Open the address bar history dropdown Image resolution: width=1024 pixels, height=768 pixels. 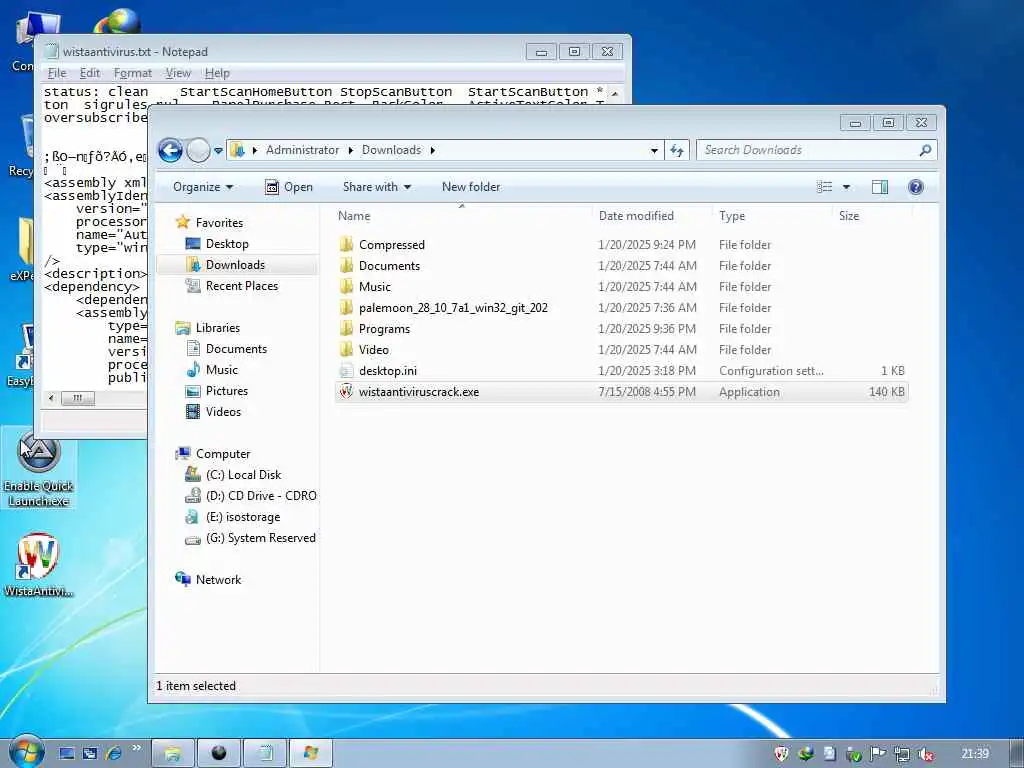tap(654, 151)
